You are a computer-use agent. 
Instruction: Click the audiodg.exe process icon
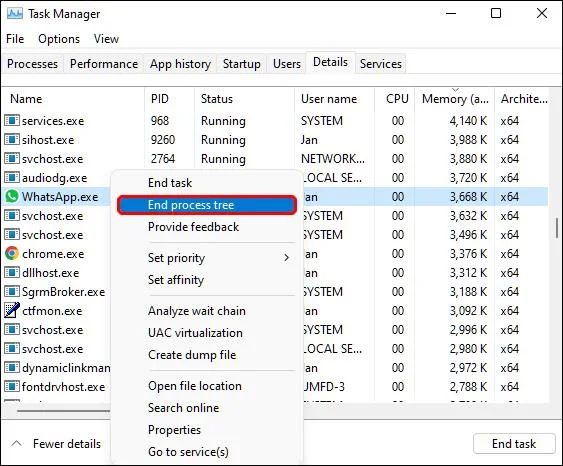click(x=11, y=177)
